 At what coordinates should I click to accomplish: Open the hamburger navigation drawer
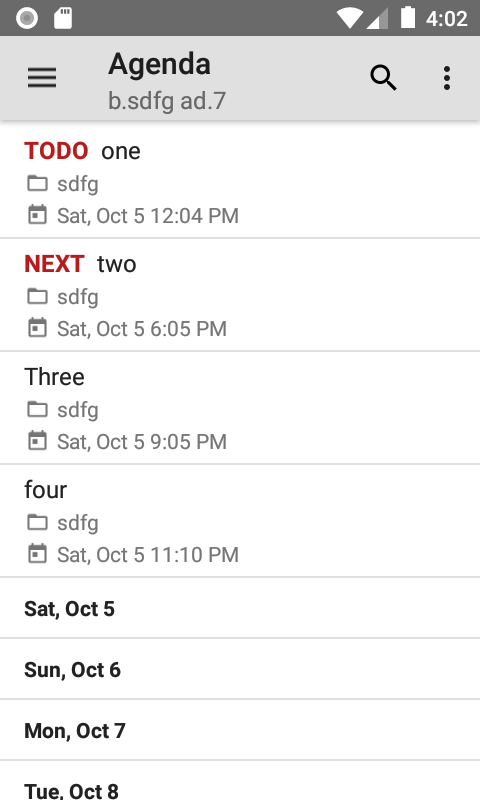[42, 78]
